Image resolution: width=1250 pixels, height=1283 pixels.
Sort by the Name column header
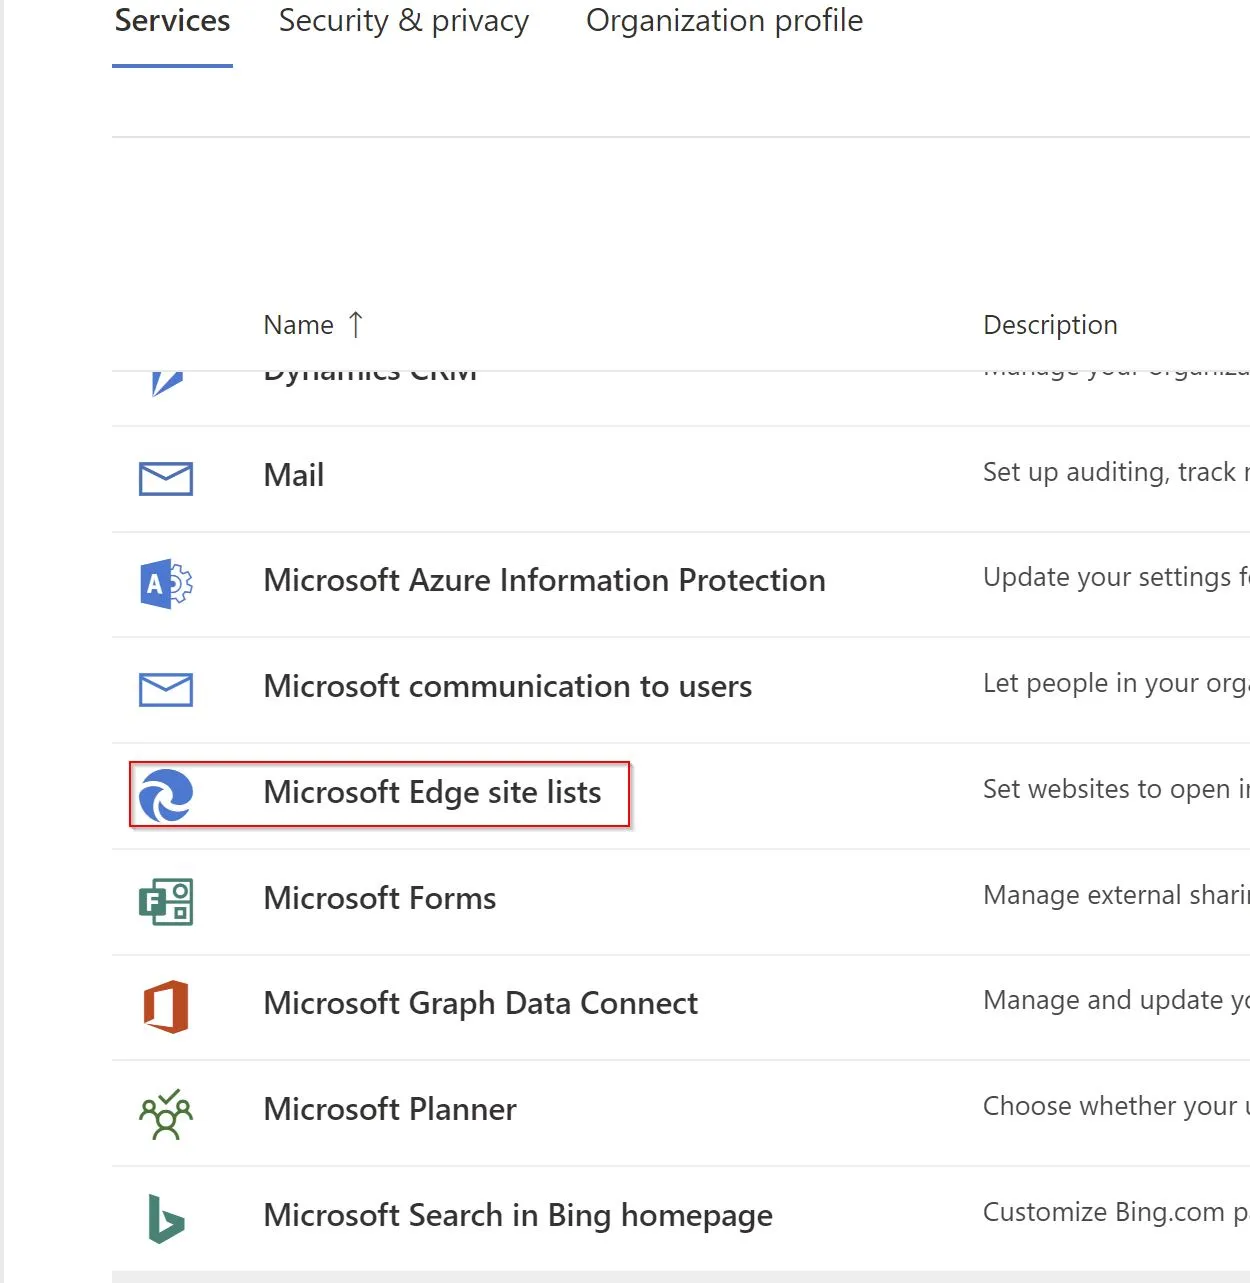(x=298, y=325)
